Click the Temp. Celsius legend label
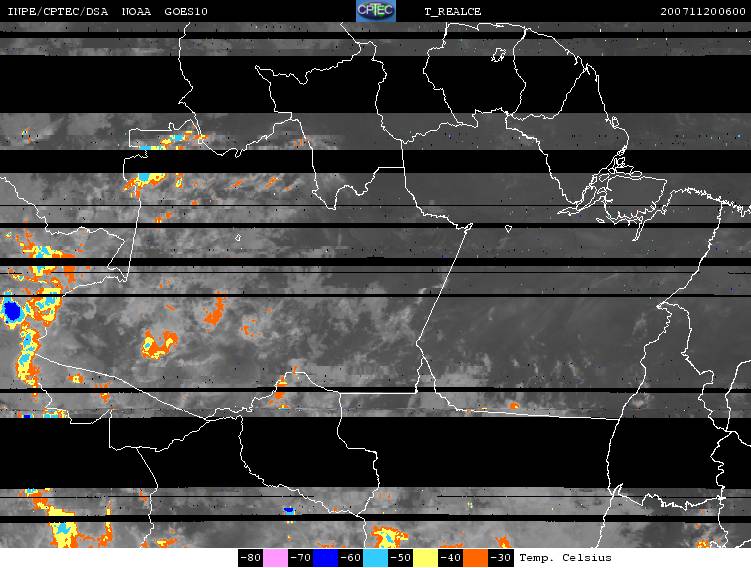 coord(565,558)
